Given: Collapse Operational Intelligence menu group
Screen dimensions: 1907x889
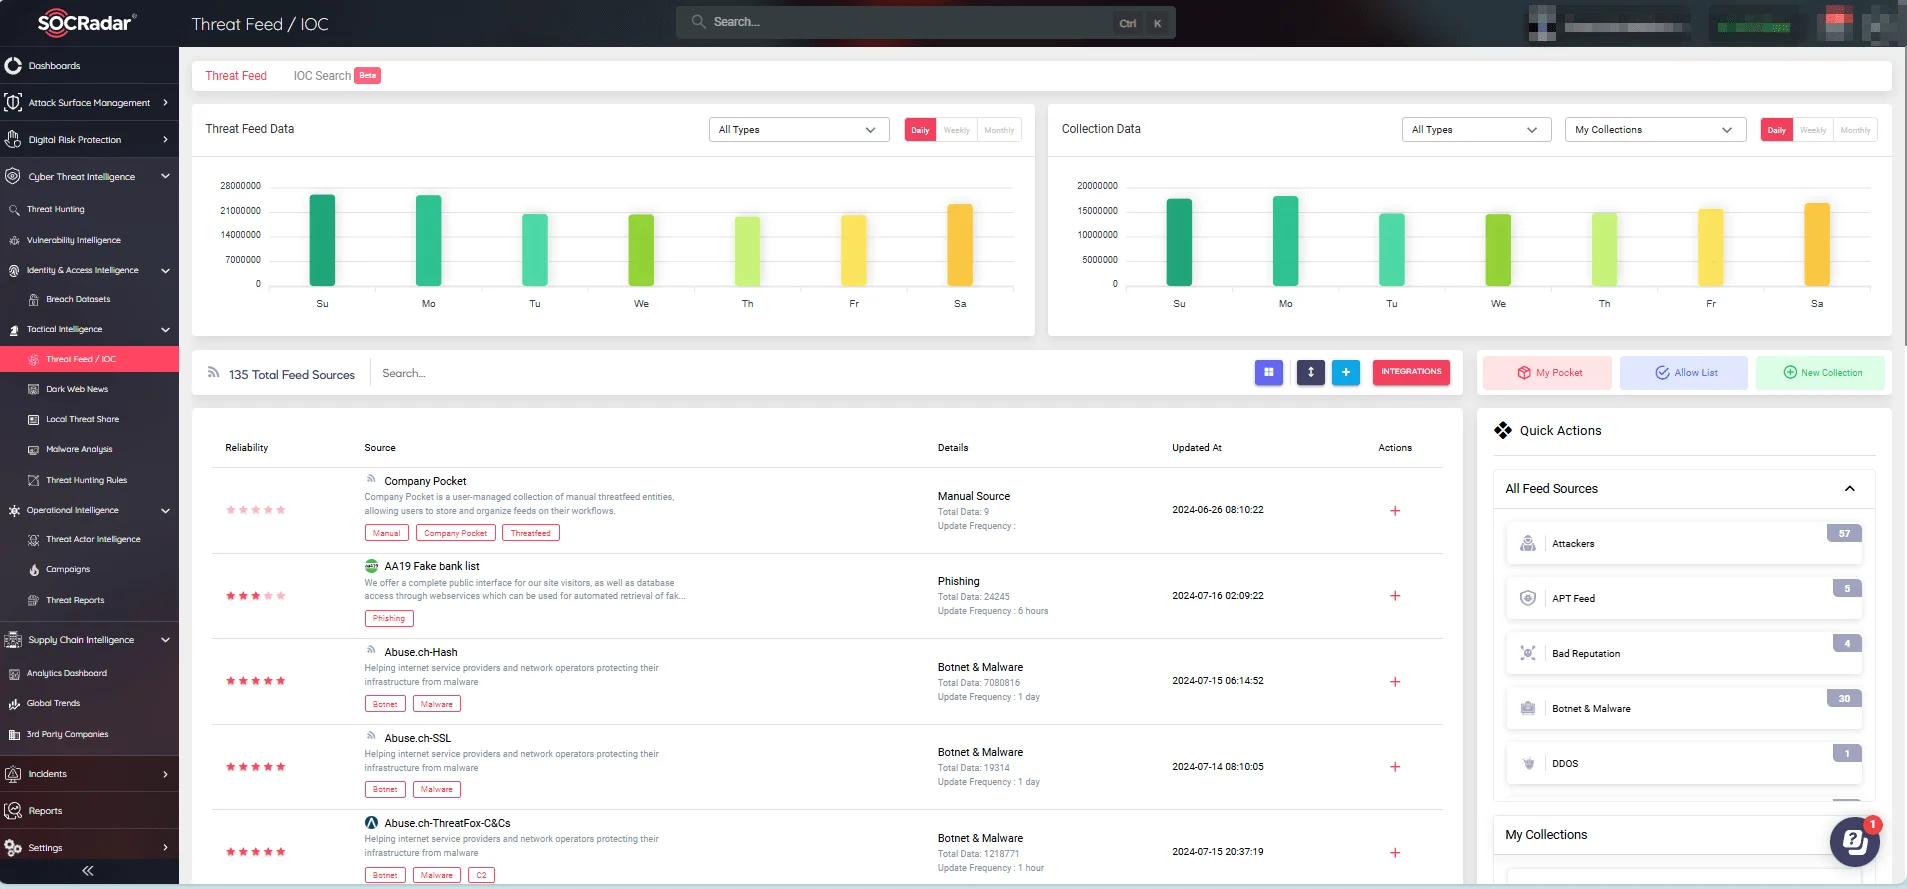Looking at the screenshot, I should click(165, 510).
